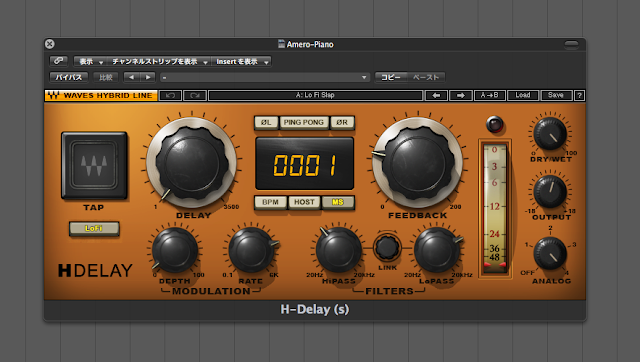Click the HiPASS filter knob
Screen dimensions: 640x362
[x=338, y=250]
